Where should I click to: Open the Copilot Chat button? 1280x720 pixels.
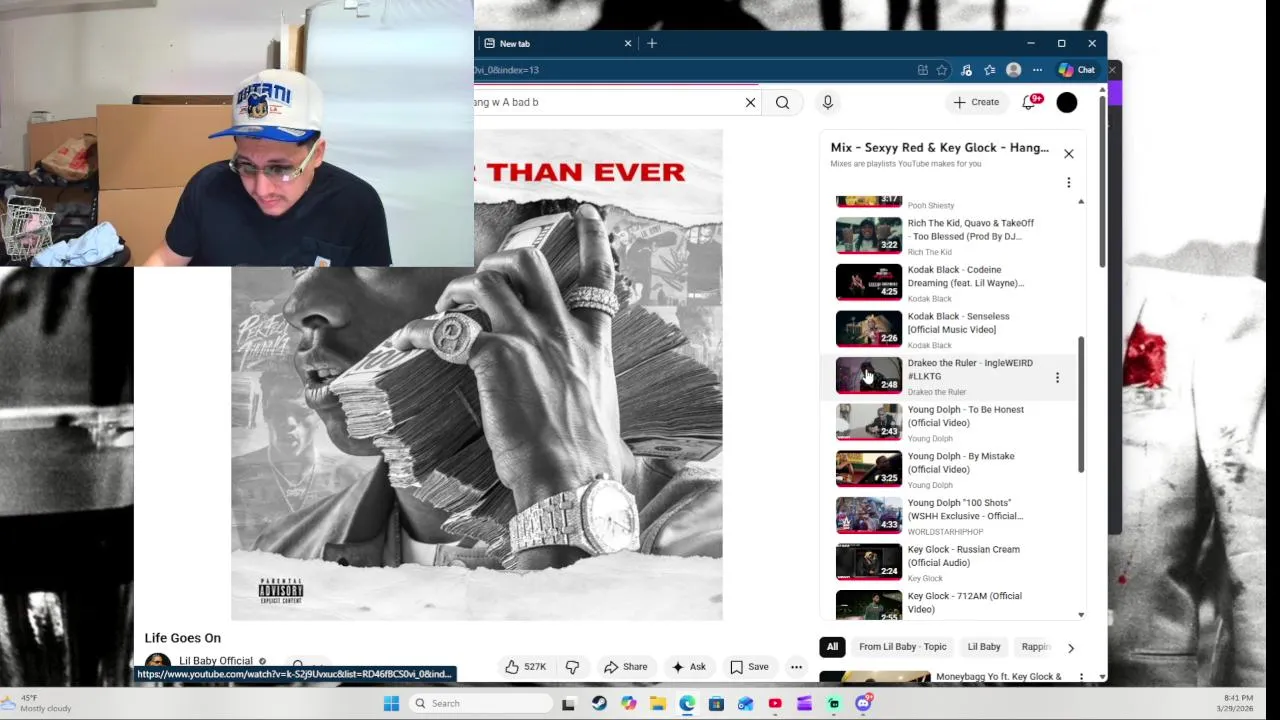(1077, 70)
